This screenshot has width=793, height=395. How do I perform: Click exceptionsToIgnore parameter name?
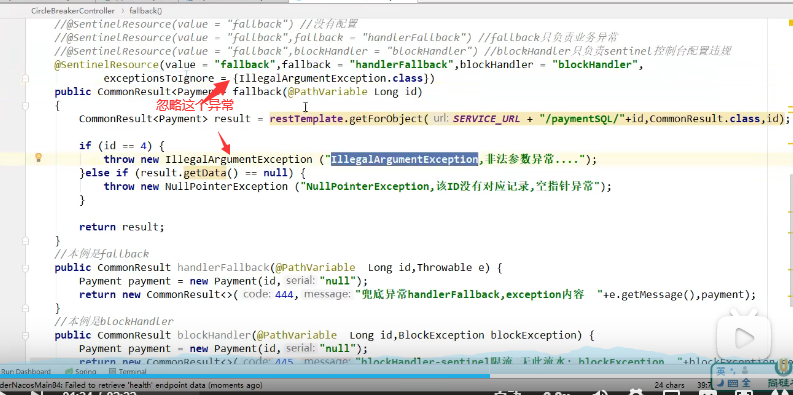coord(158,78)
